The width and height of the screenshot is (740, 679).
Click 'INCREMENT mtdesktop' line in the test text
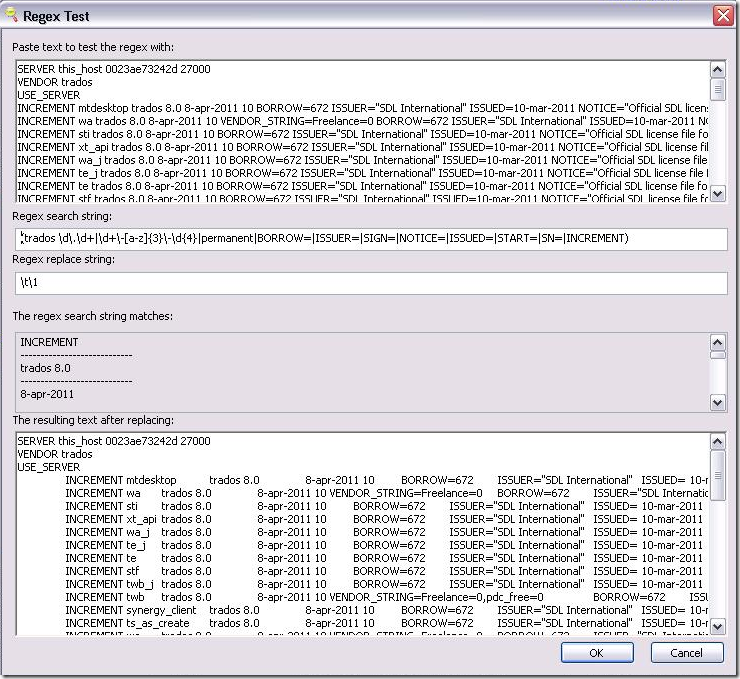pyautogui.click(x=362, y=108)
